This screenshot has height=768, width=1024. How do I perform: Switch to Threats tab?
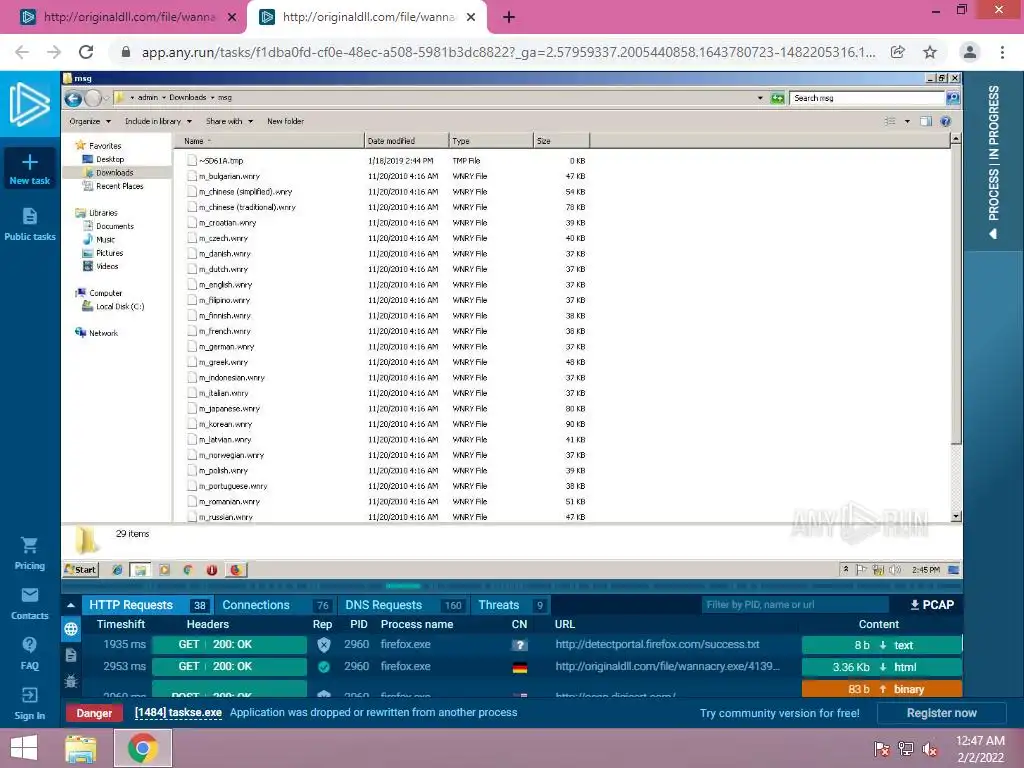[x=510, y=605]
